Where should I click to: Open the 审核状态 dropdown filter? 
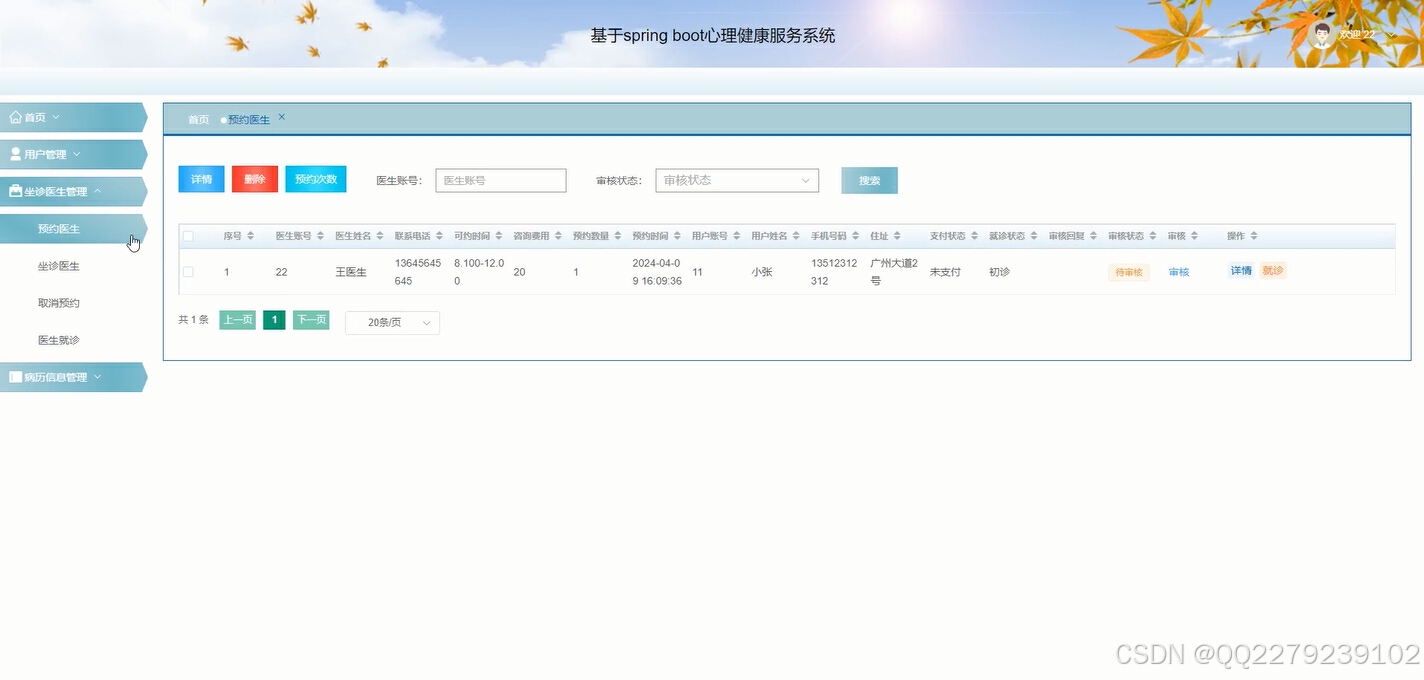coord(737,180)
